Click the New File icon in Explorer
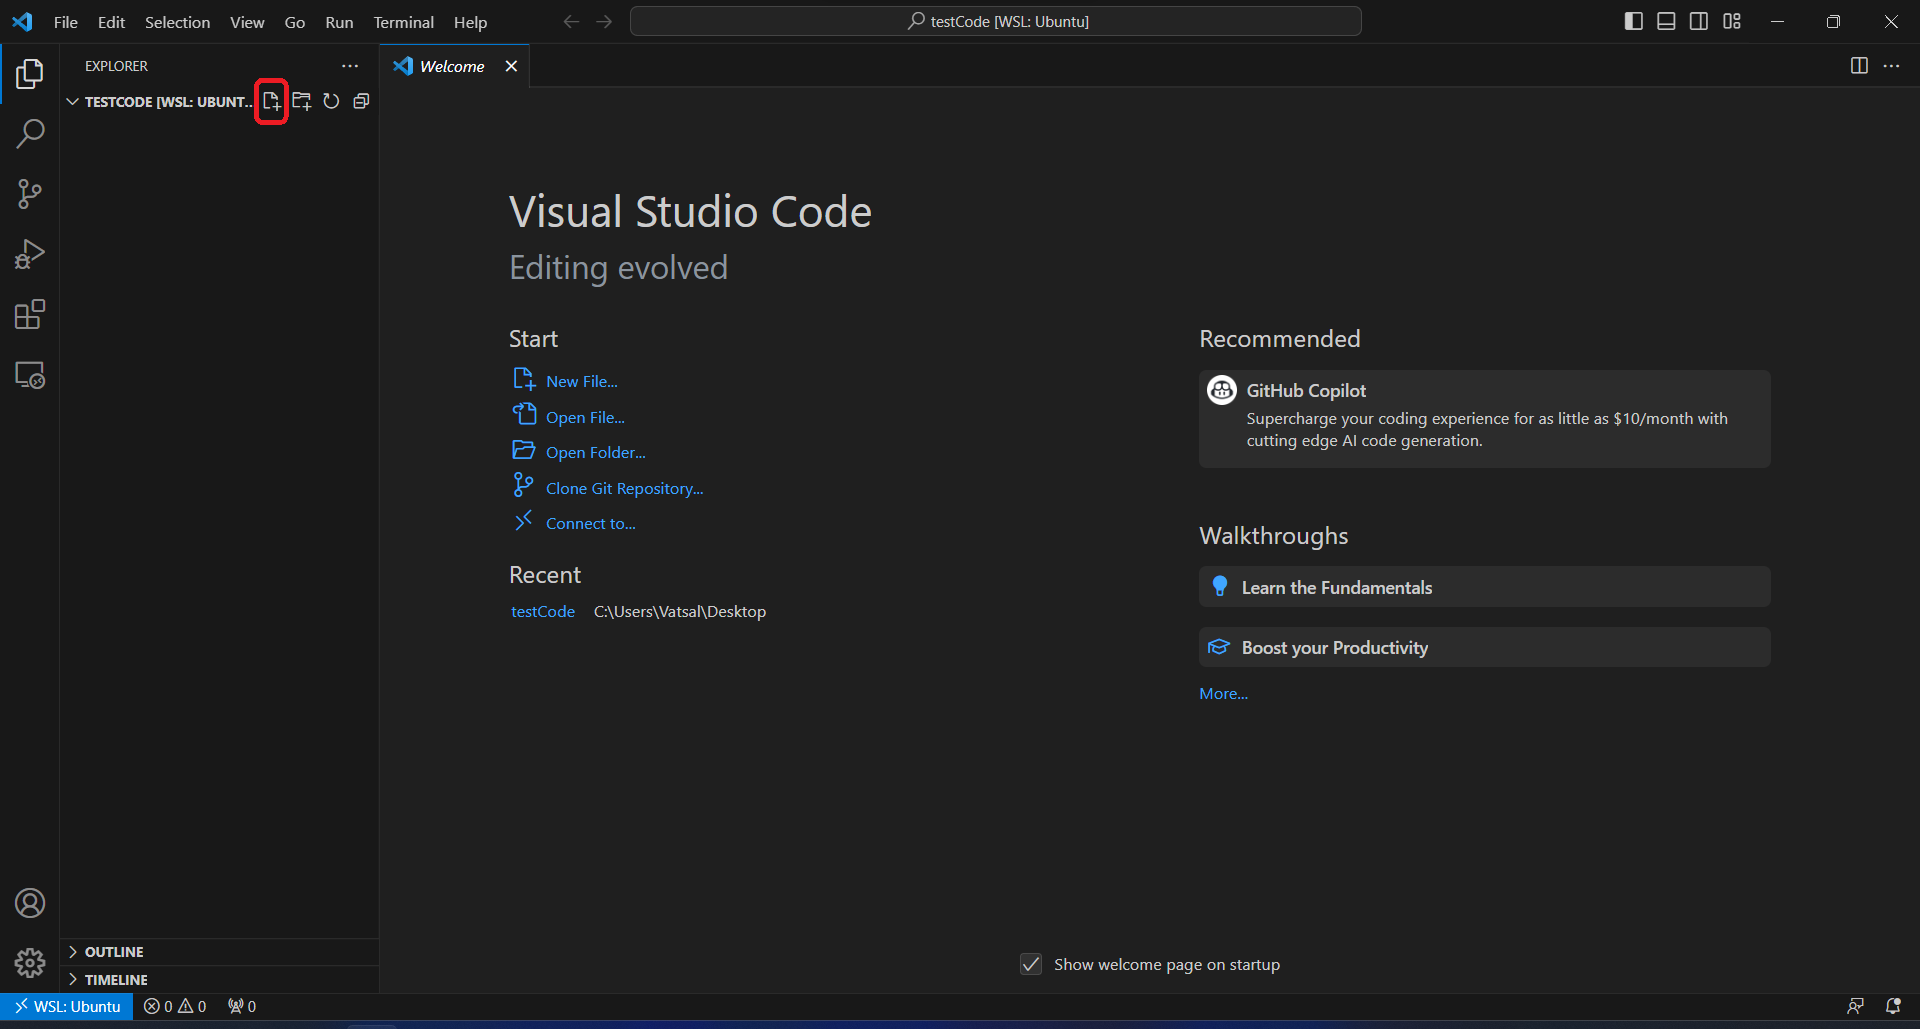Screen dimensions: 1920x1029 [x=271, y=101]
